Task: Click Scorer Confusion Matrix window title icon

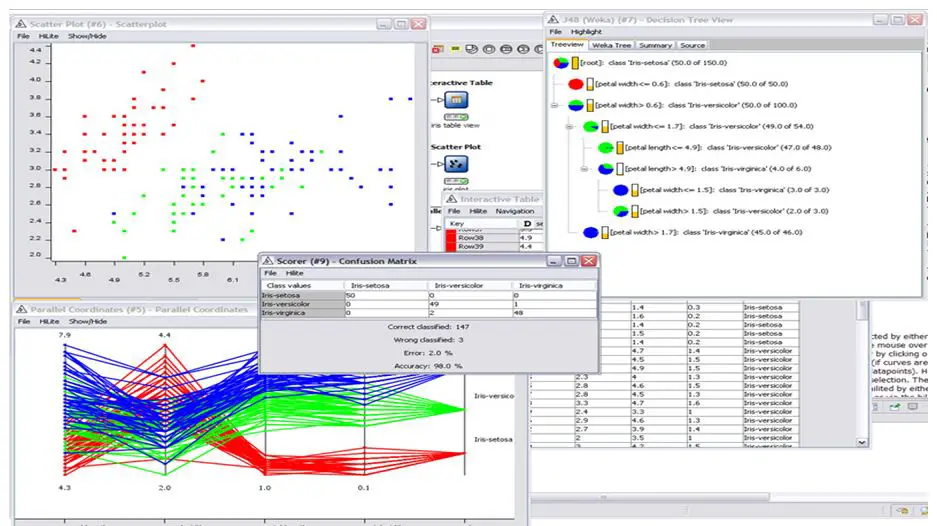Action: pos(268,261)
